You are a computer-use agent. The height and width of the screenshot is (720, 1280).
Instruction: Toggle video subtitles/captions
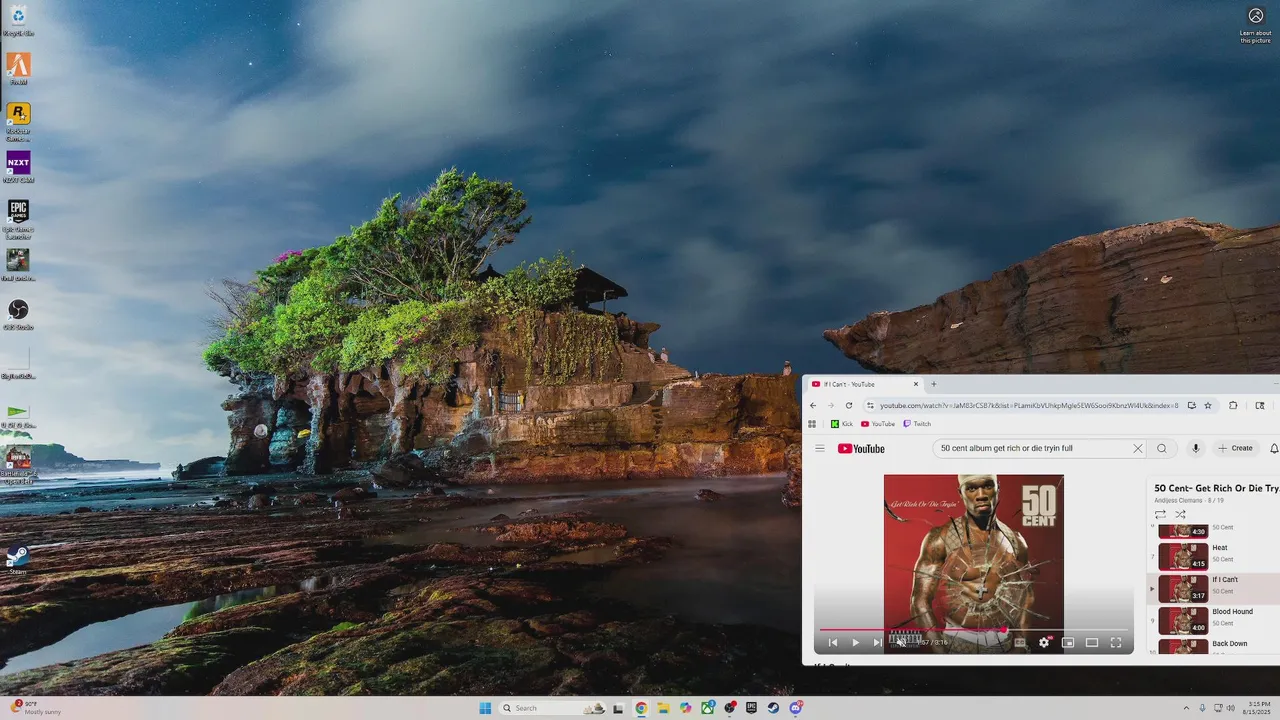point(1020,642)
